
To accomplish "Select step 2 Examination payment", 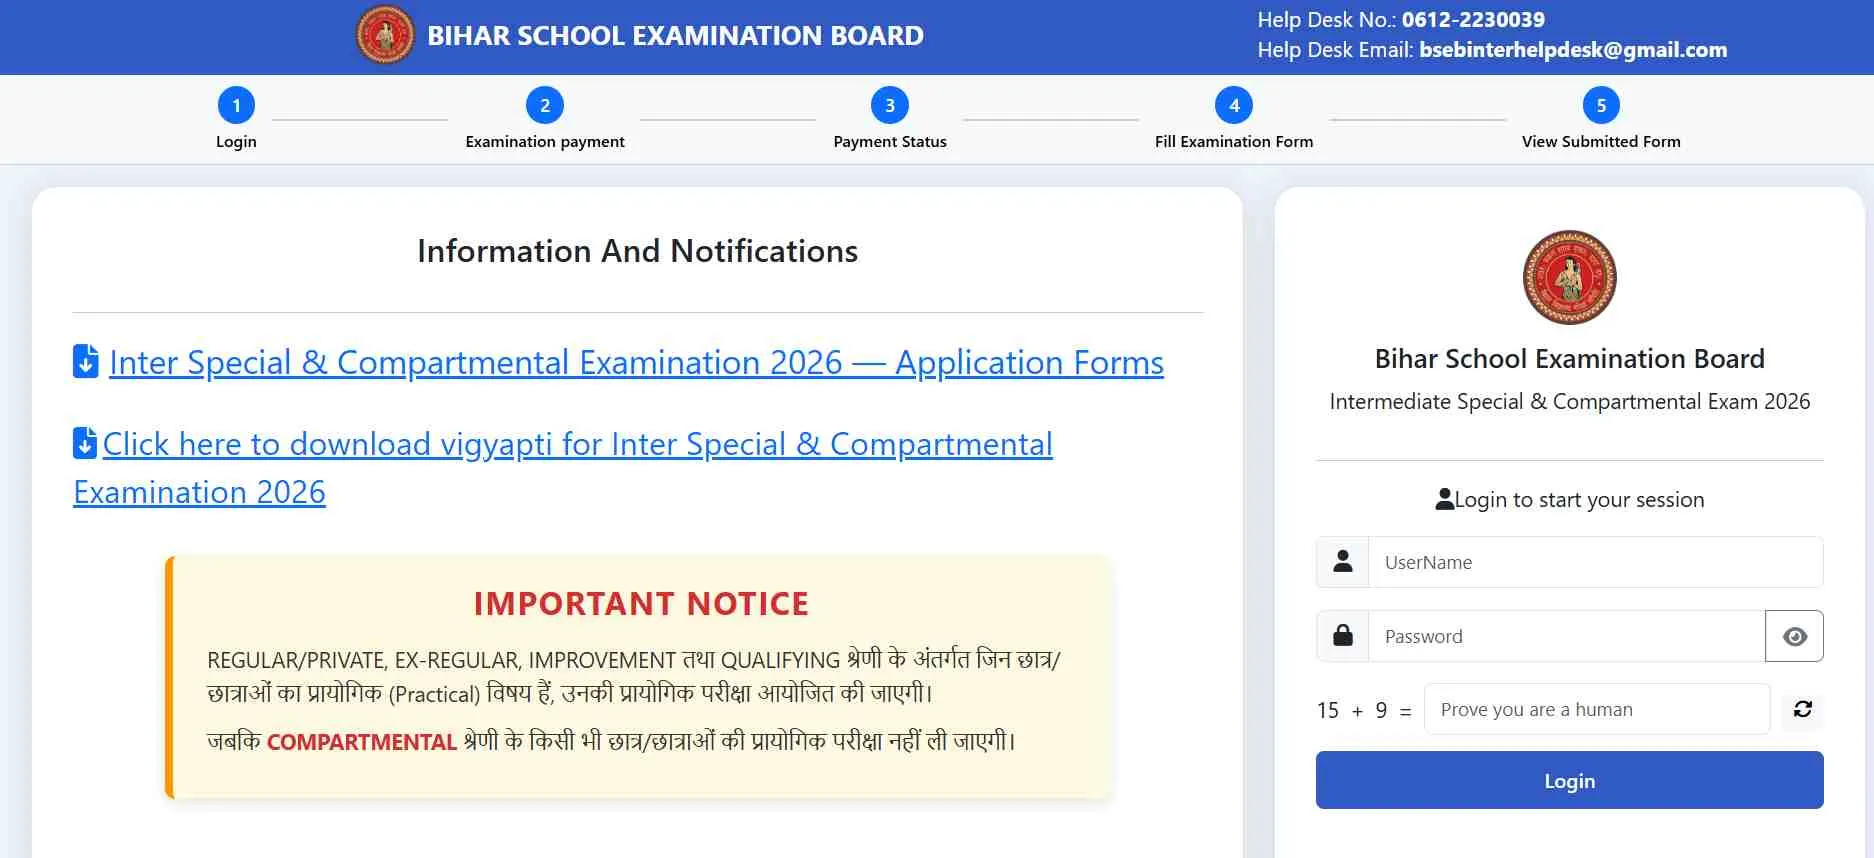I will (x=545, y=106).
